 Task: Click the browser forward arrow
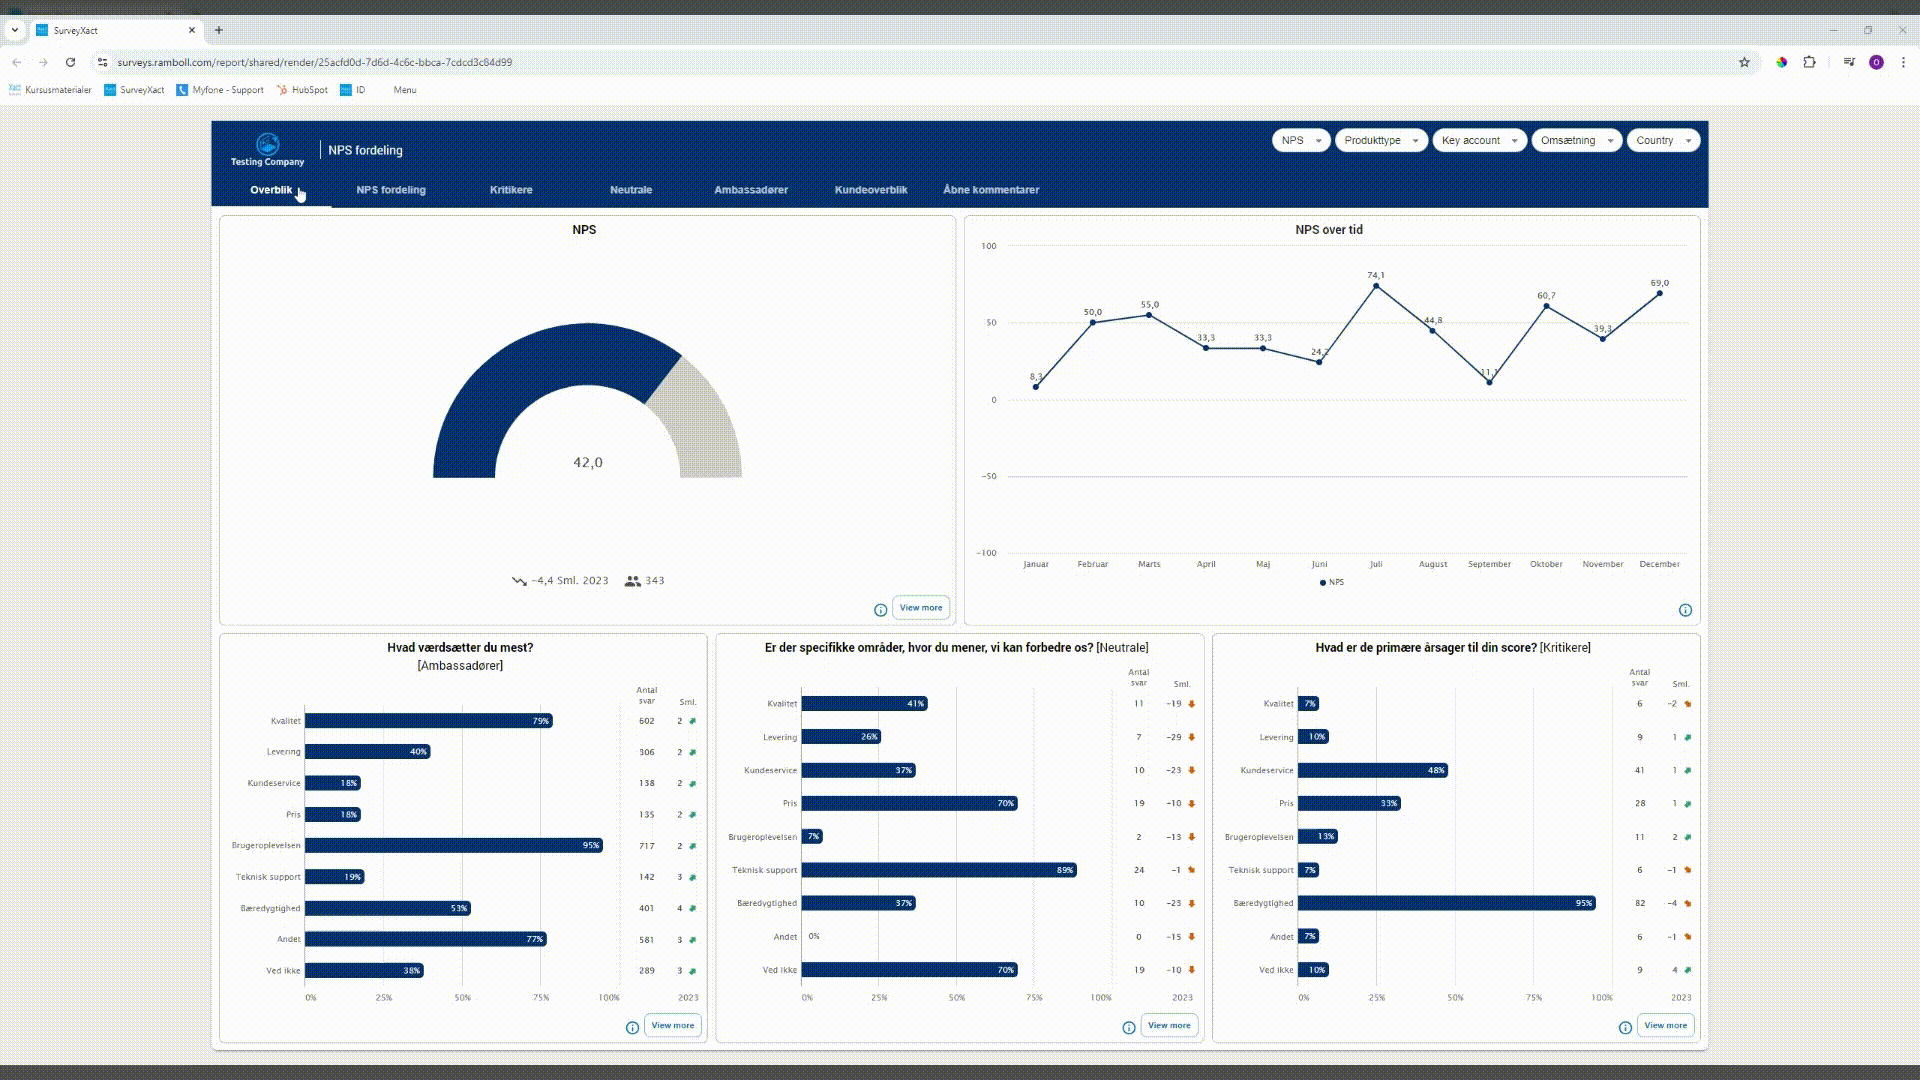pyautogui.click(x=43, y=62)
